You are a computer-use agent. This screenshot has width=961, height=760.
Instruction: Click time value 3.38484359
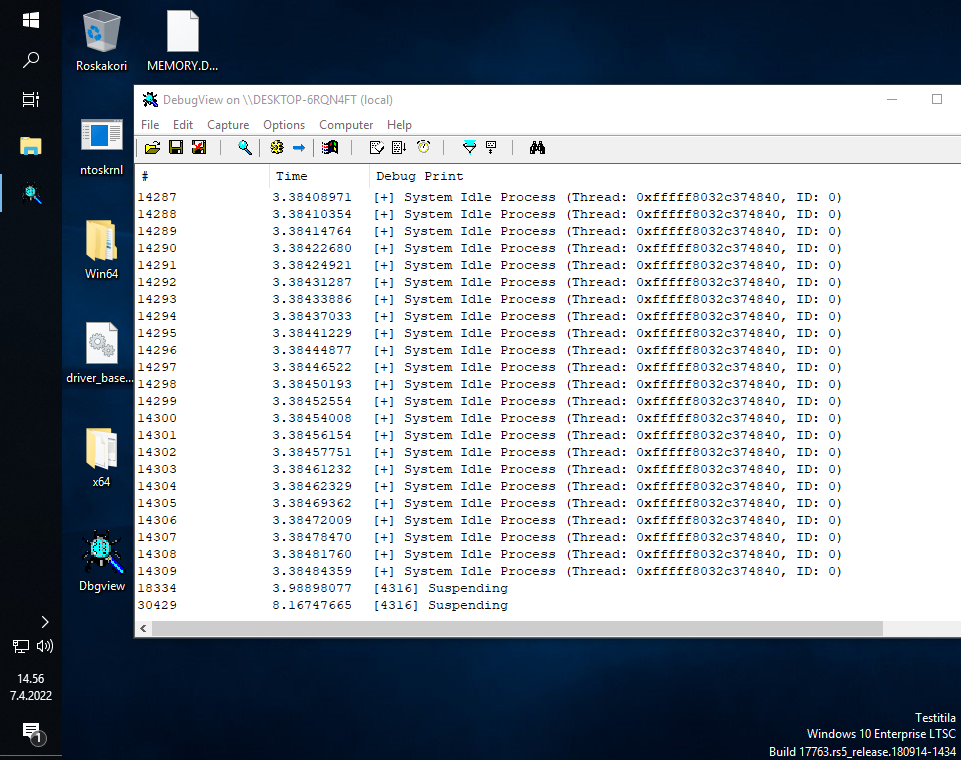coord(312,571)
